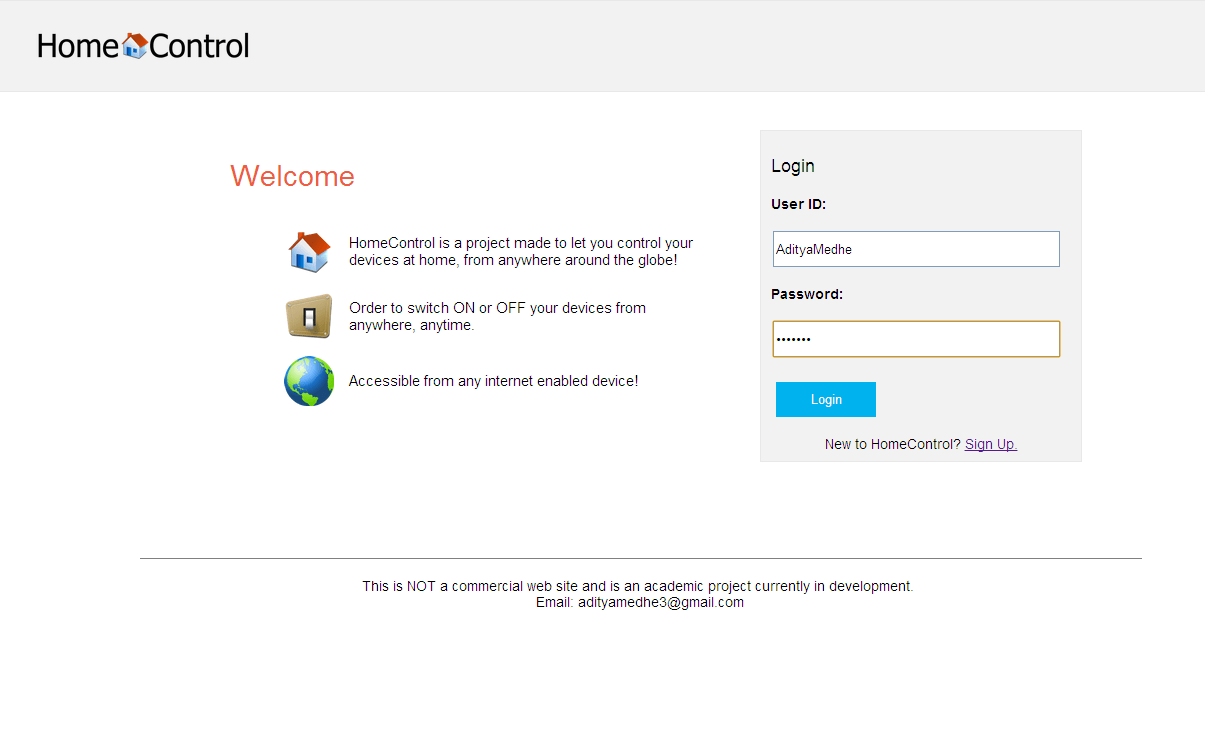
Task: Focus the User ID input field
Action: tap(915, 250)
